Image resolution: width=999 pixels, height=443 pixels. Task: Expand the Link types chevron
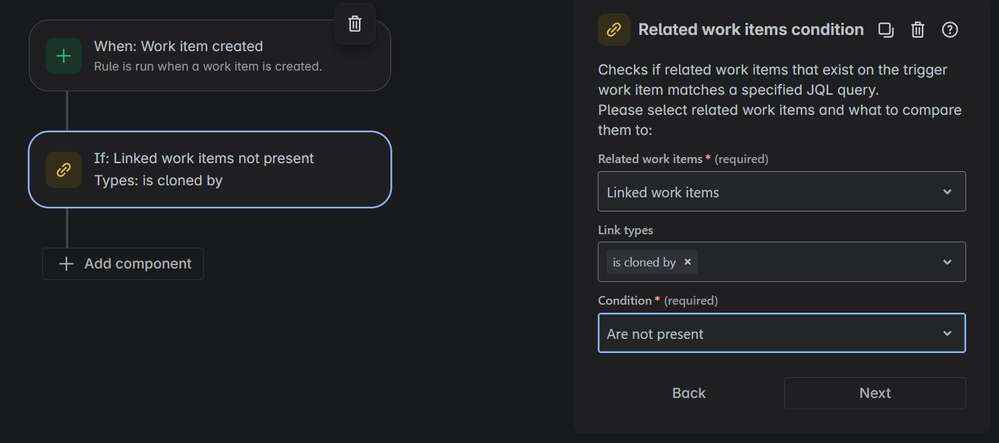point(947,262)
